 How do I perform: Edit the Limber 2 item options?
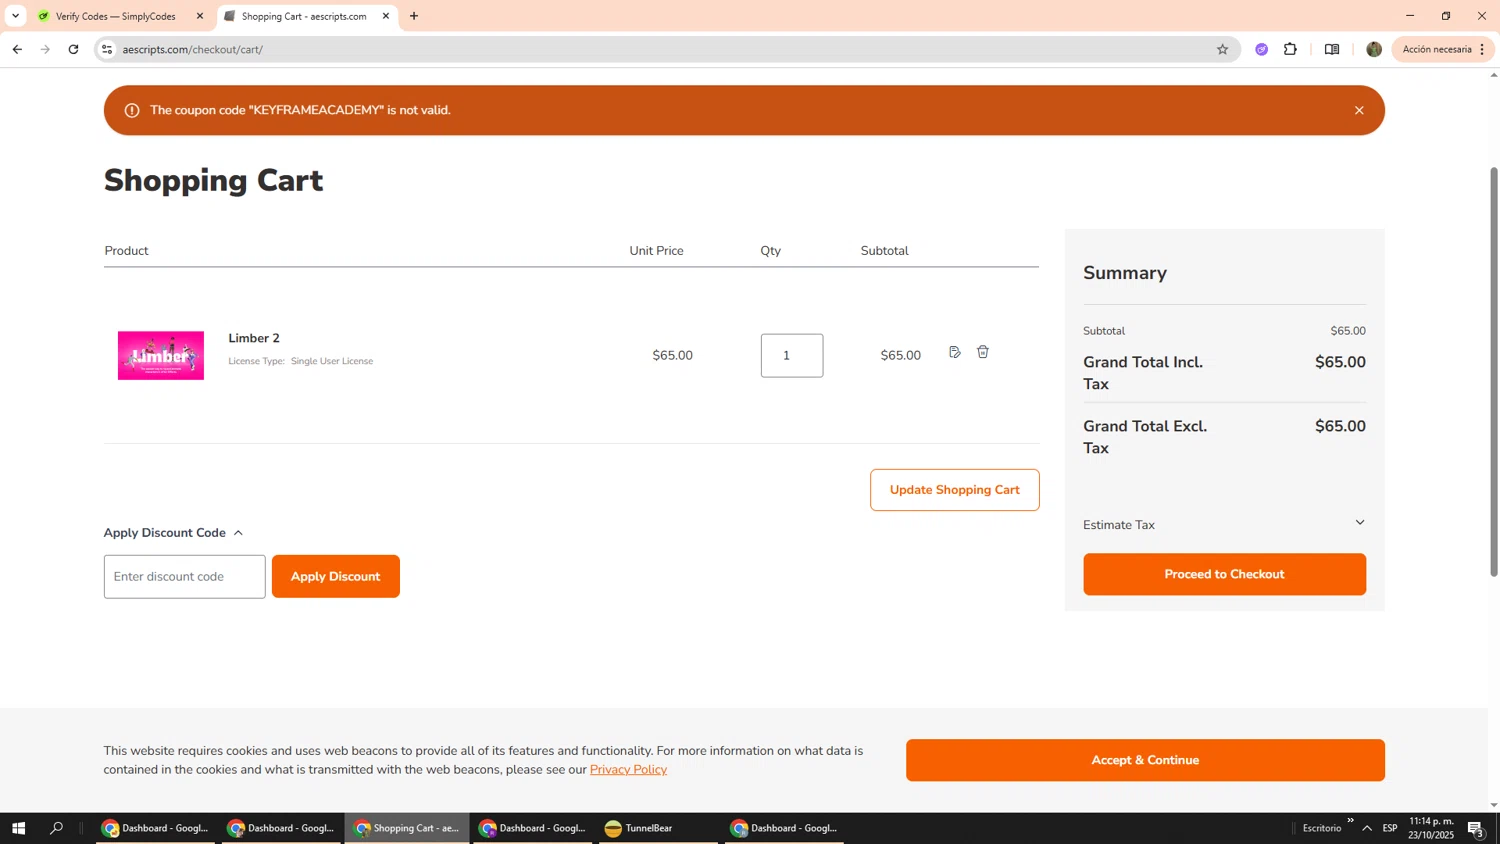pos(954,352)
